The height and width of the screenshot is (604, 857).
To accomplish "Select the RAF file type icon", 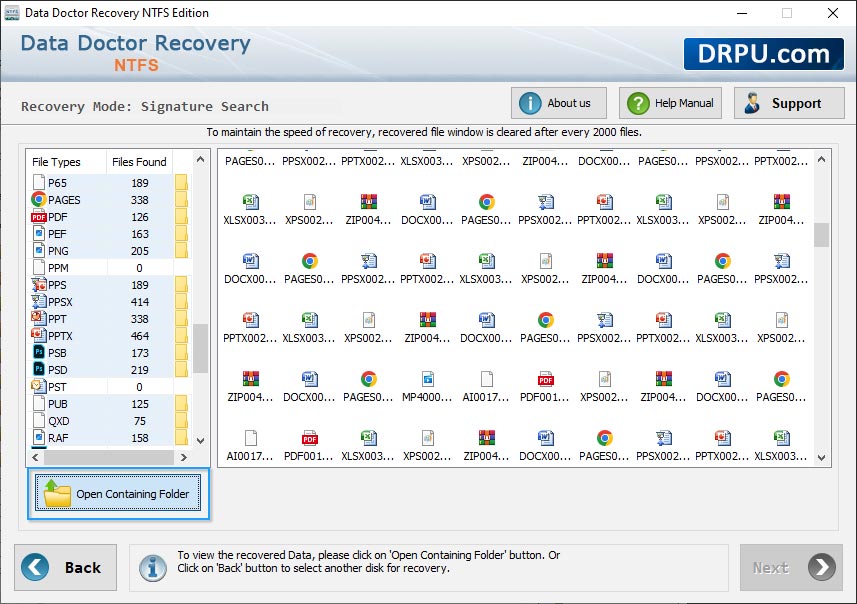I will point(39,437).
